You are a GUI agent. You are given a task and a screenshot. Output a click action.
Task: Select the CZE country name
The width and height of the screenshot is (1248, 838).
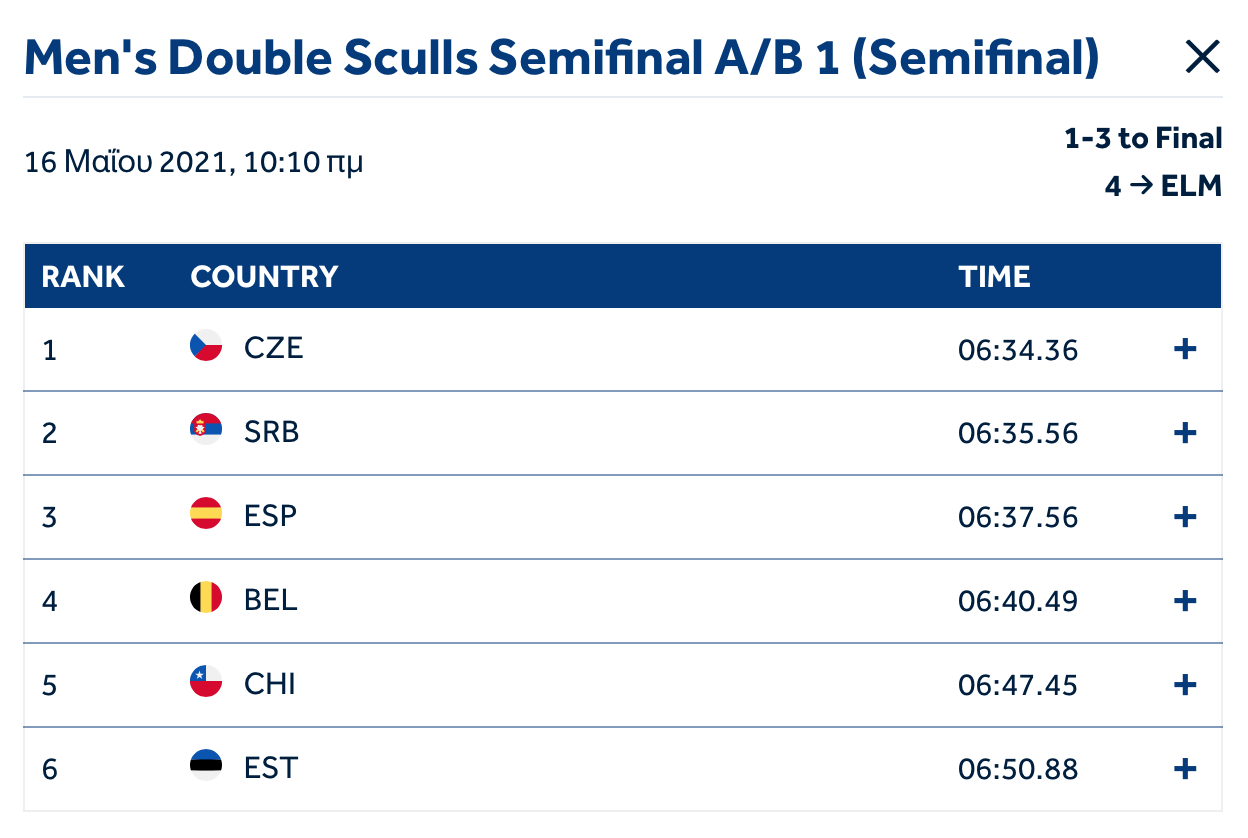273,348
